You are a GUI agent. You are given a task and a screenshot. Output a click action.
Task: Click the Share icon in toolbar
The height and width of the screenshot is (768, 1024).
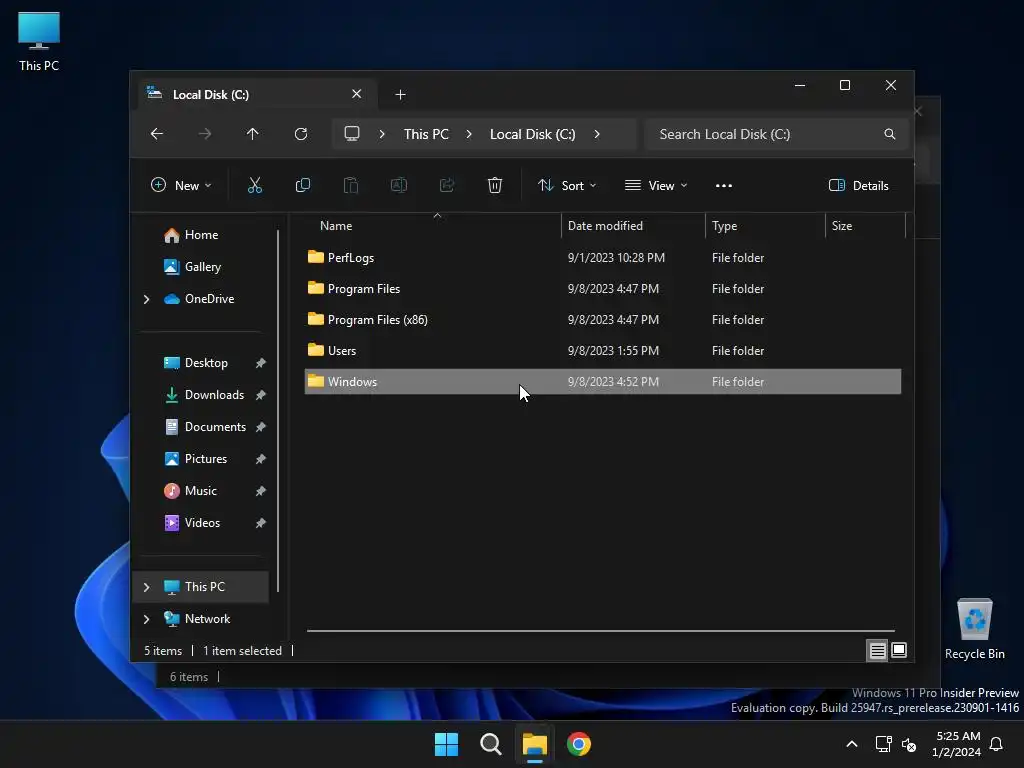447,185
